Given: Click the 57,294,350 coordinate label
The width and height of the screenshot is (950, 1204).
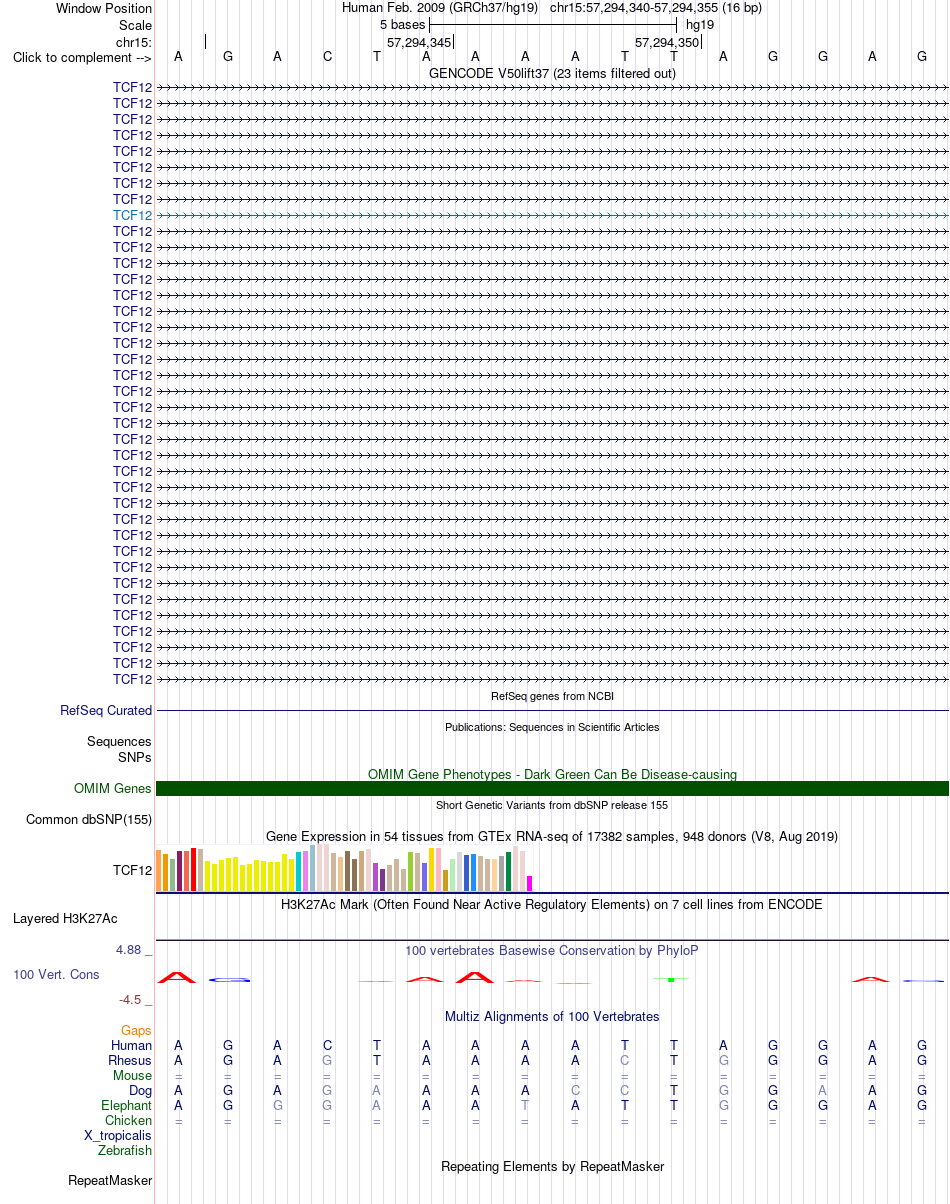Looking at the screenshot, I should point(667,42).
